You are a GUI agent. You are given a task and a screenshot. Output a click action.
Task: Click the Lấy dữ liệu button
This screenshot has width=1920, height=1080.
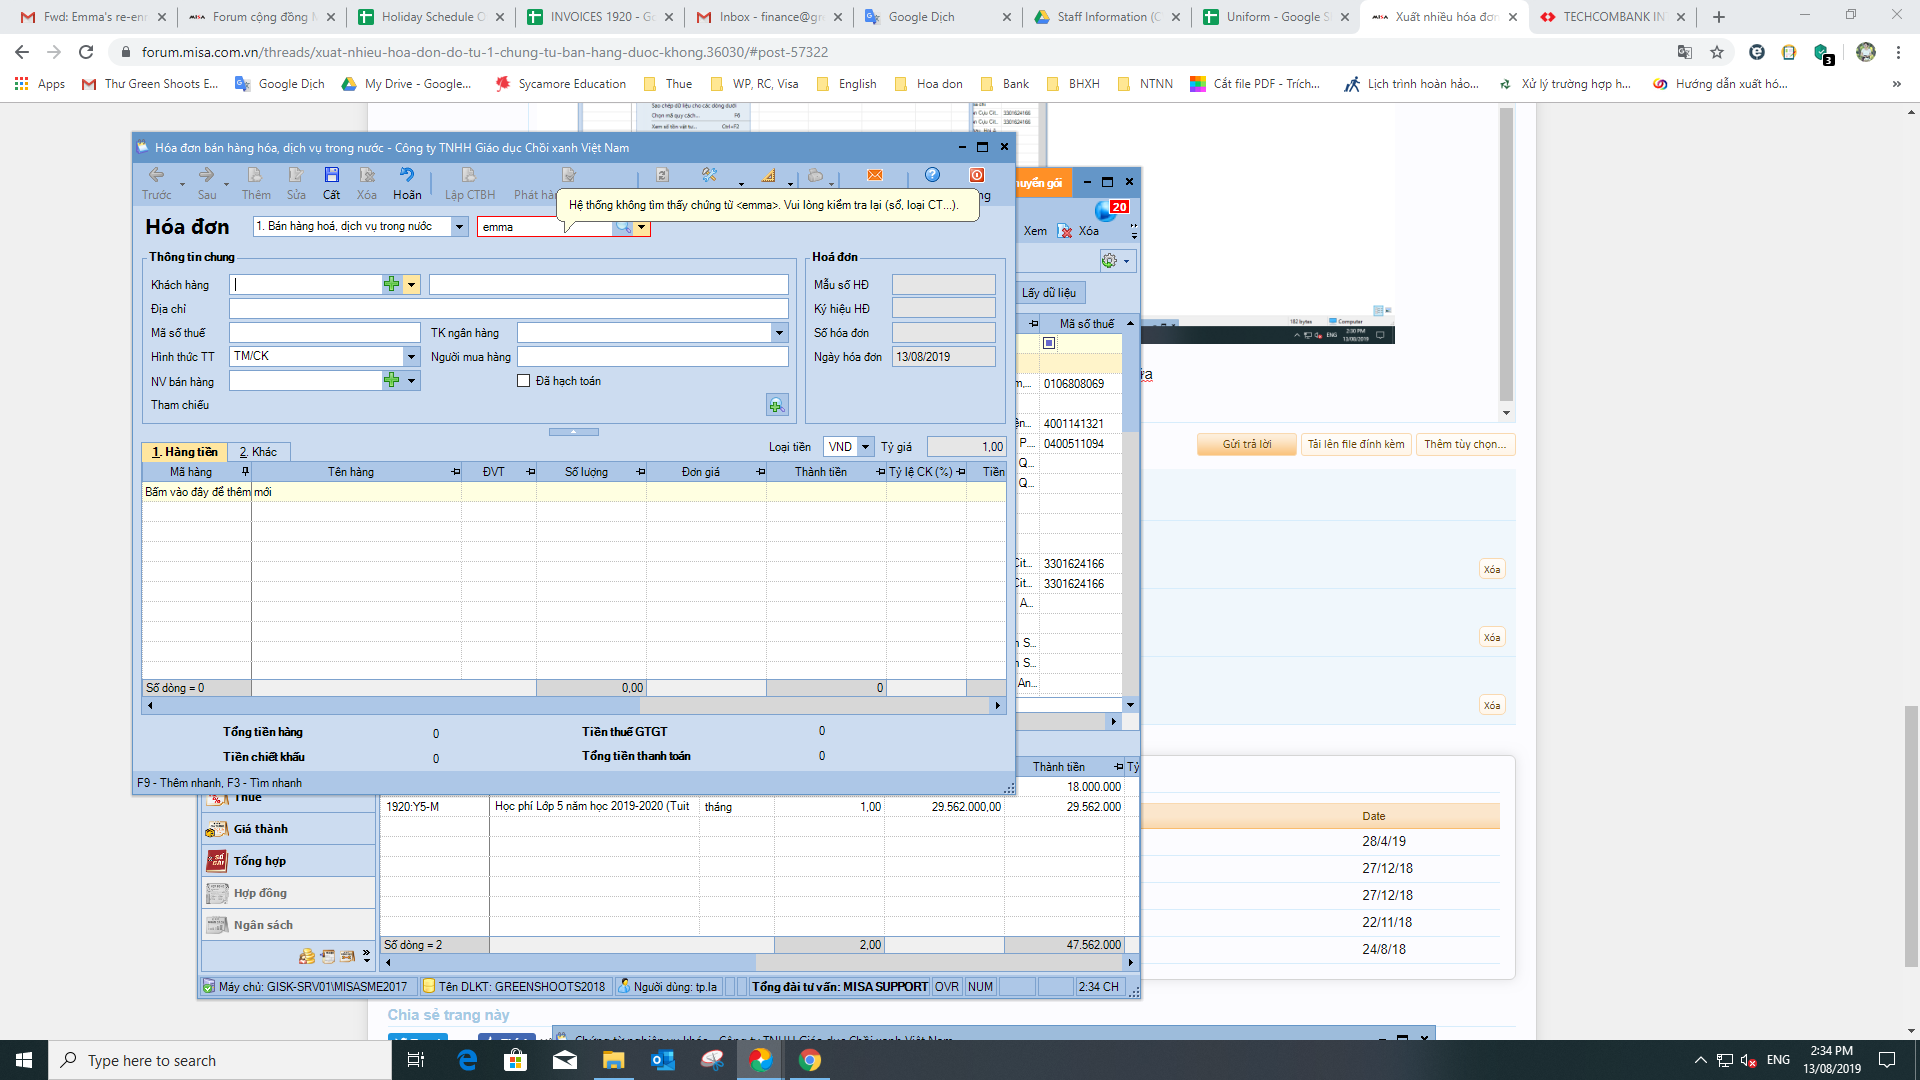pyautogui.click(x=1049, y=293)
